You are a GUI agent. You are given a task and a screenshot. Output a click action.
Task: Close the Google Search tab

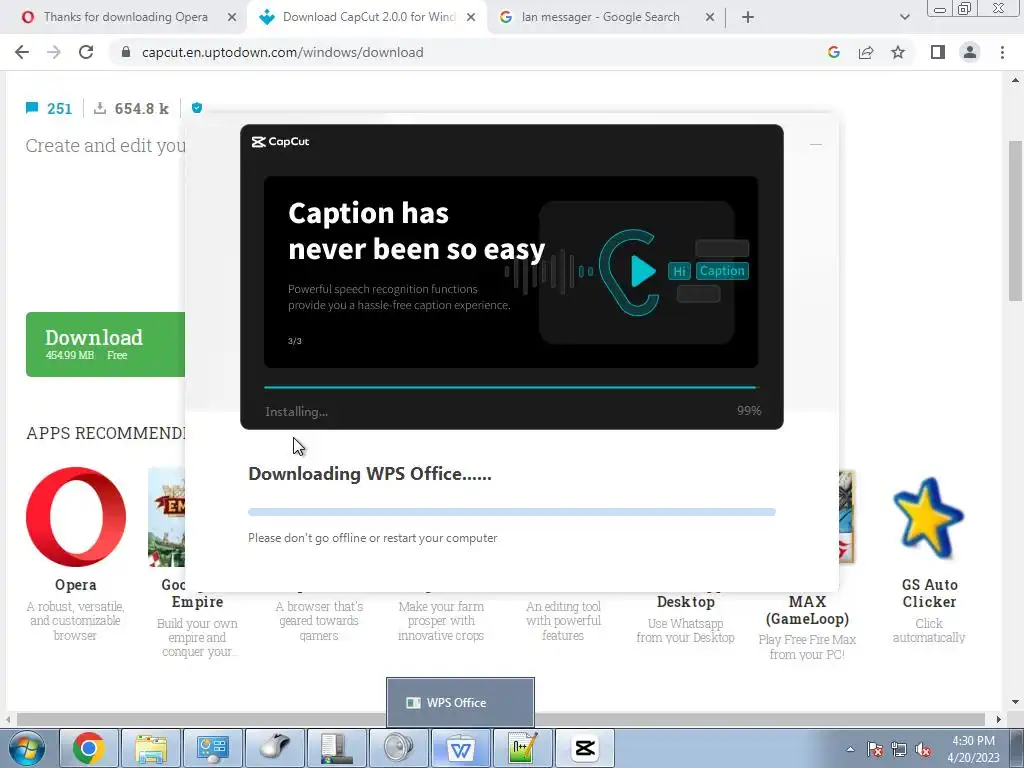coord(710,18)
